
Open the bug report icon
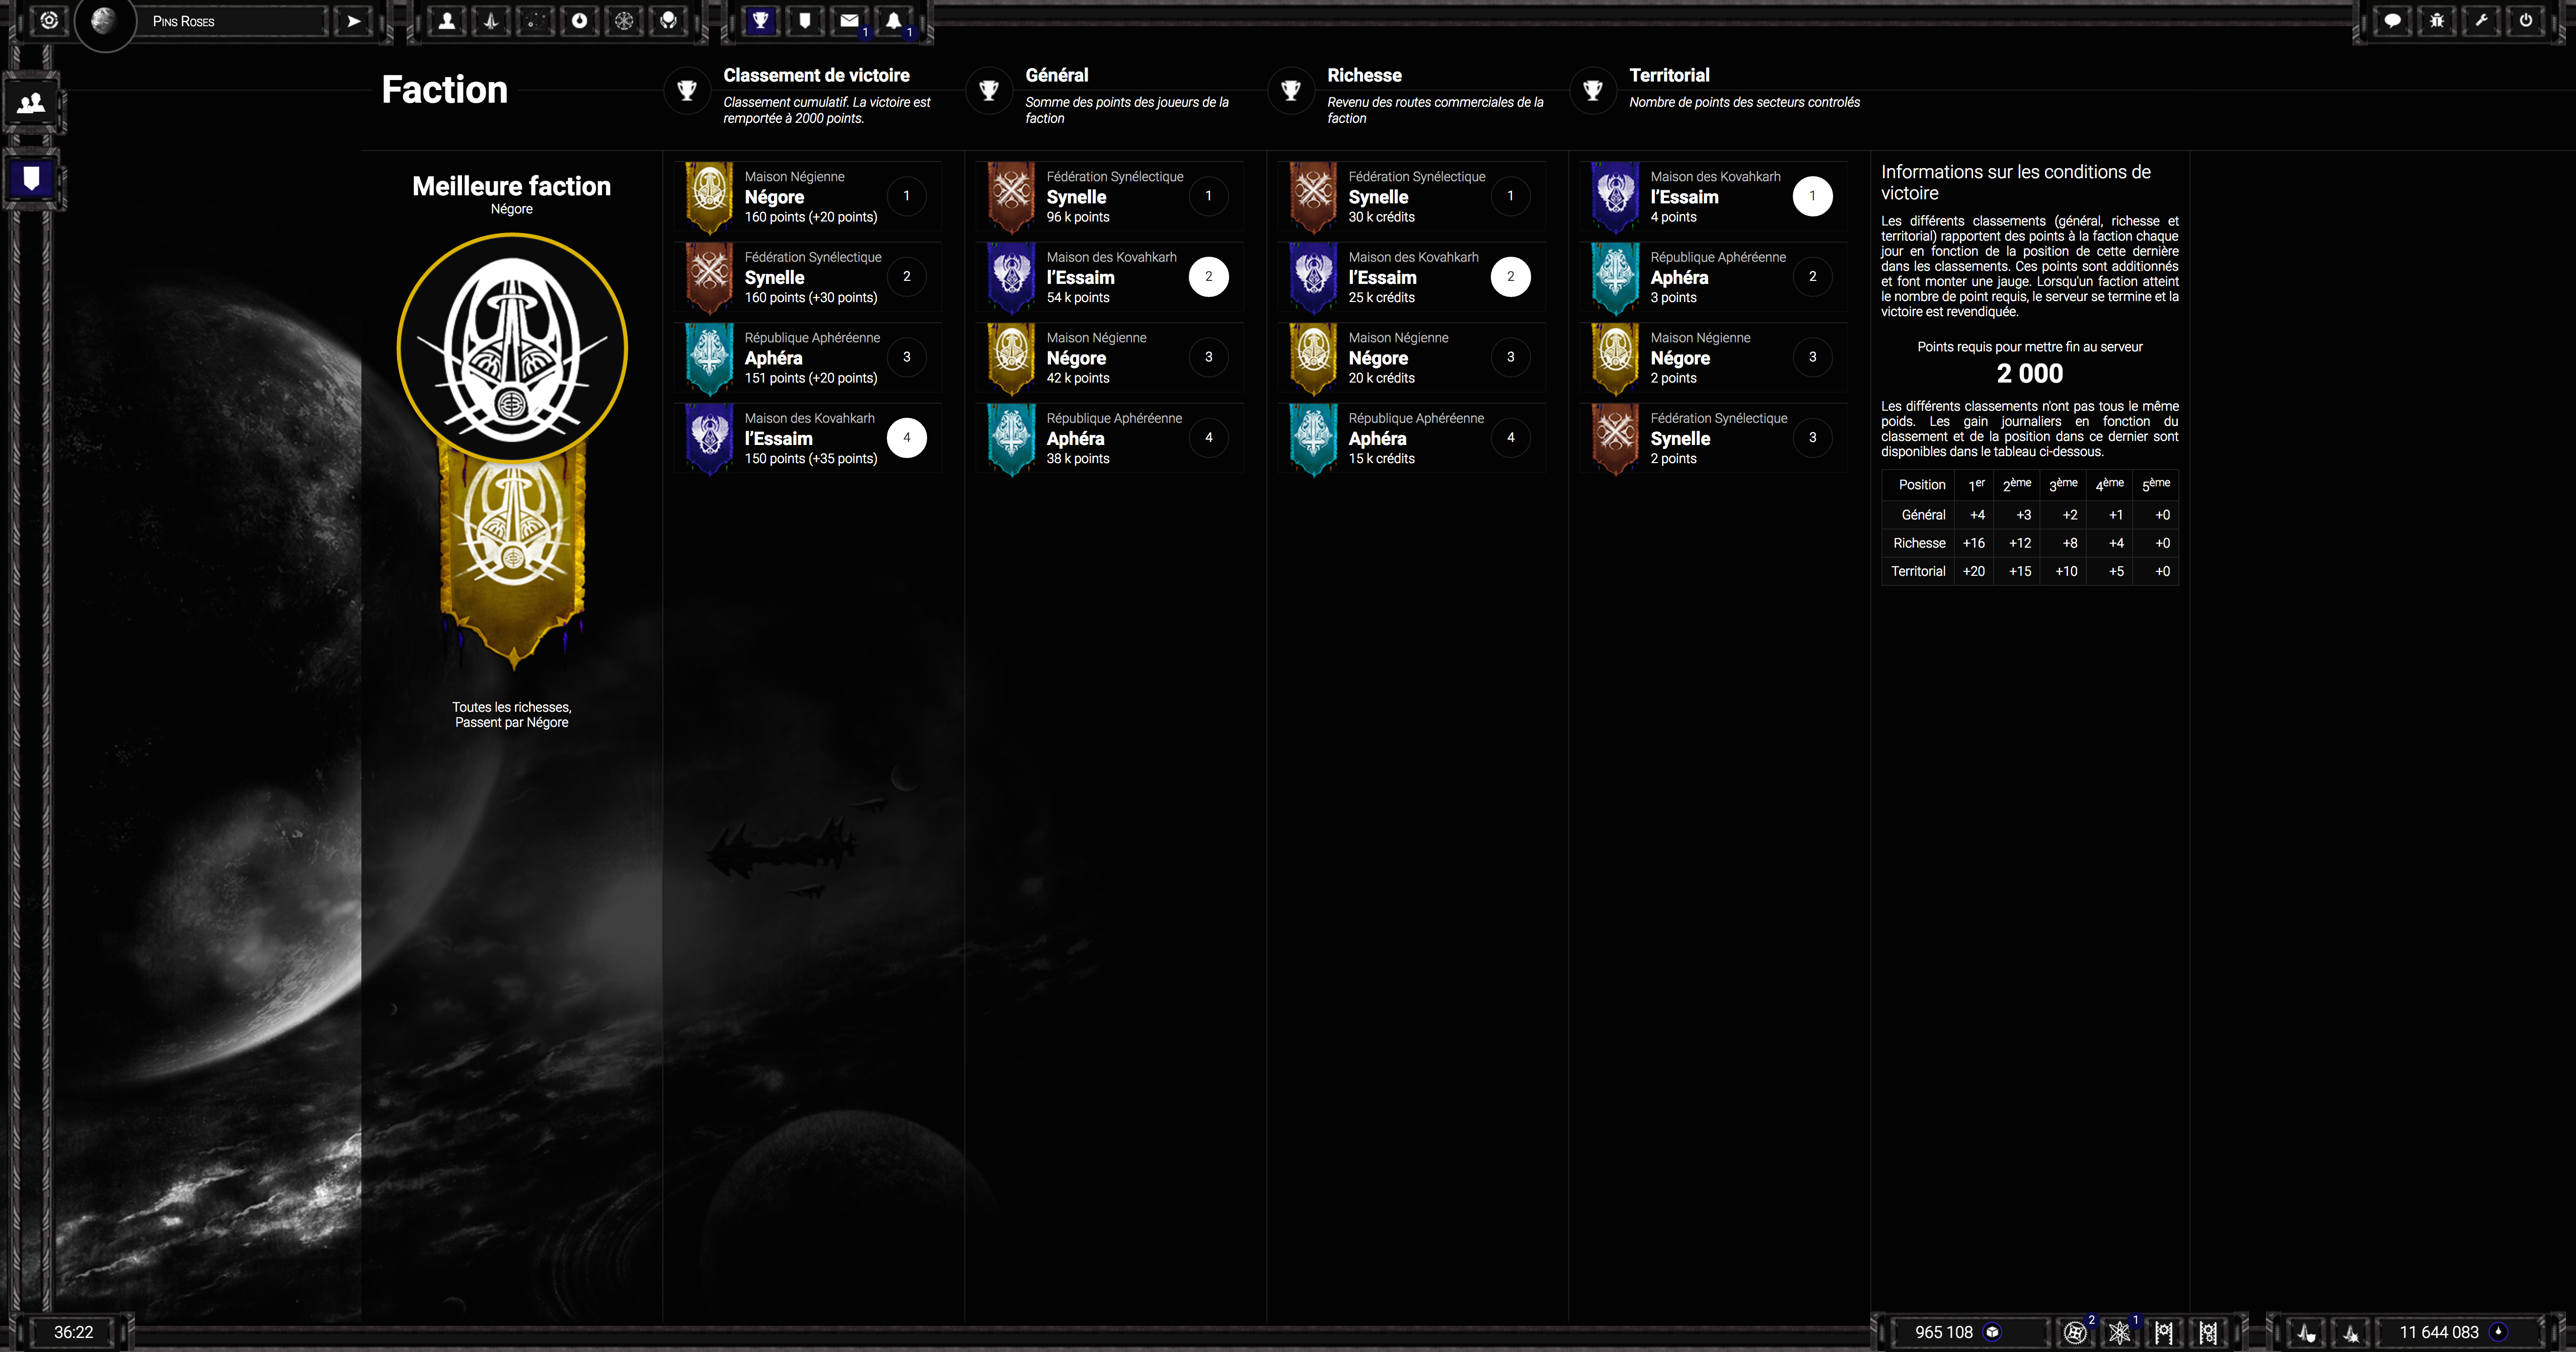2436,20
